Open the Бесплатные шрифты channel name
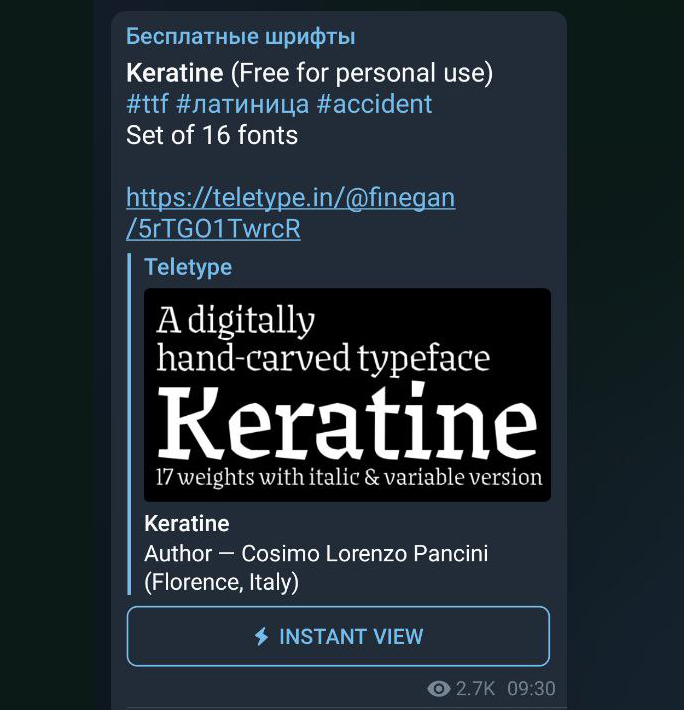 [240, 37]
